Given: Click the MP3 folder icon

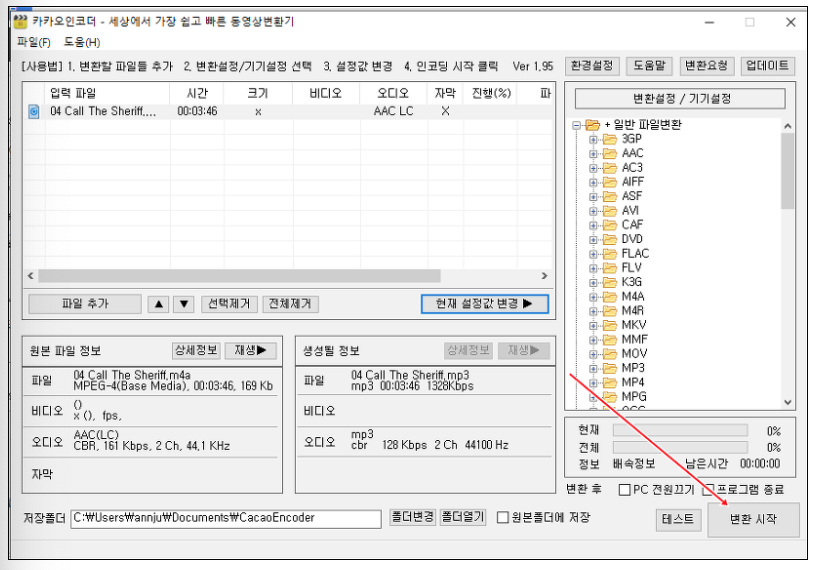Looking at the screenshot, I should click(609, 368).
